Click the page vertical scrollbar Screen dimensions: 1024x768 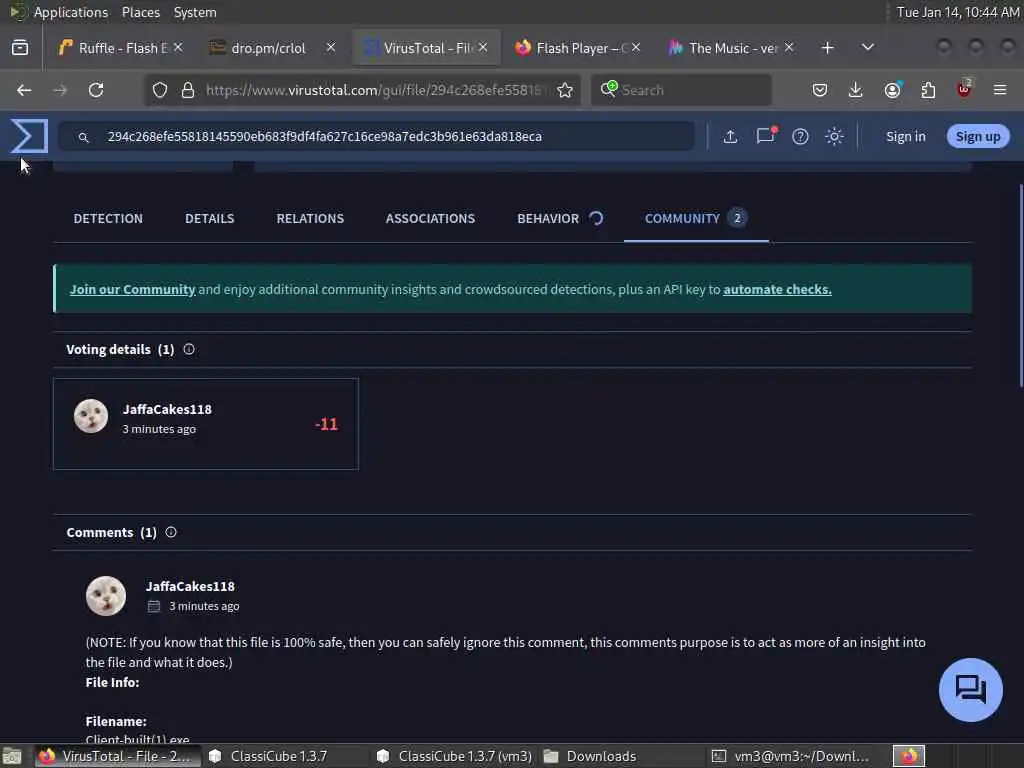coord(1020,286)
